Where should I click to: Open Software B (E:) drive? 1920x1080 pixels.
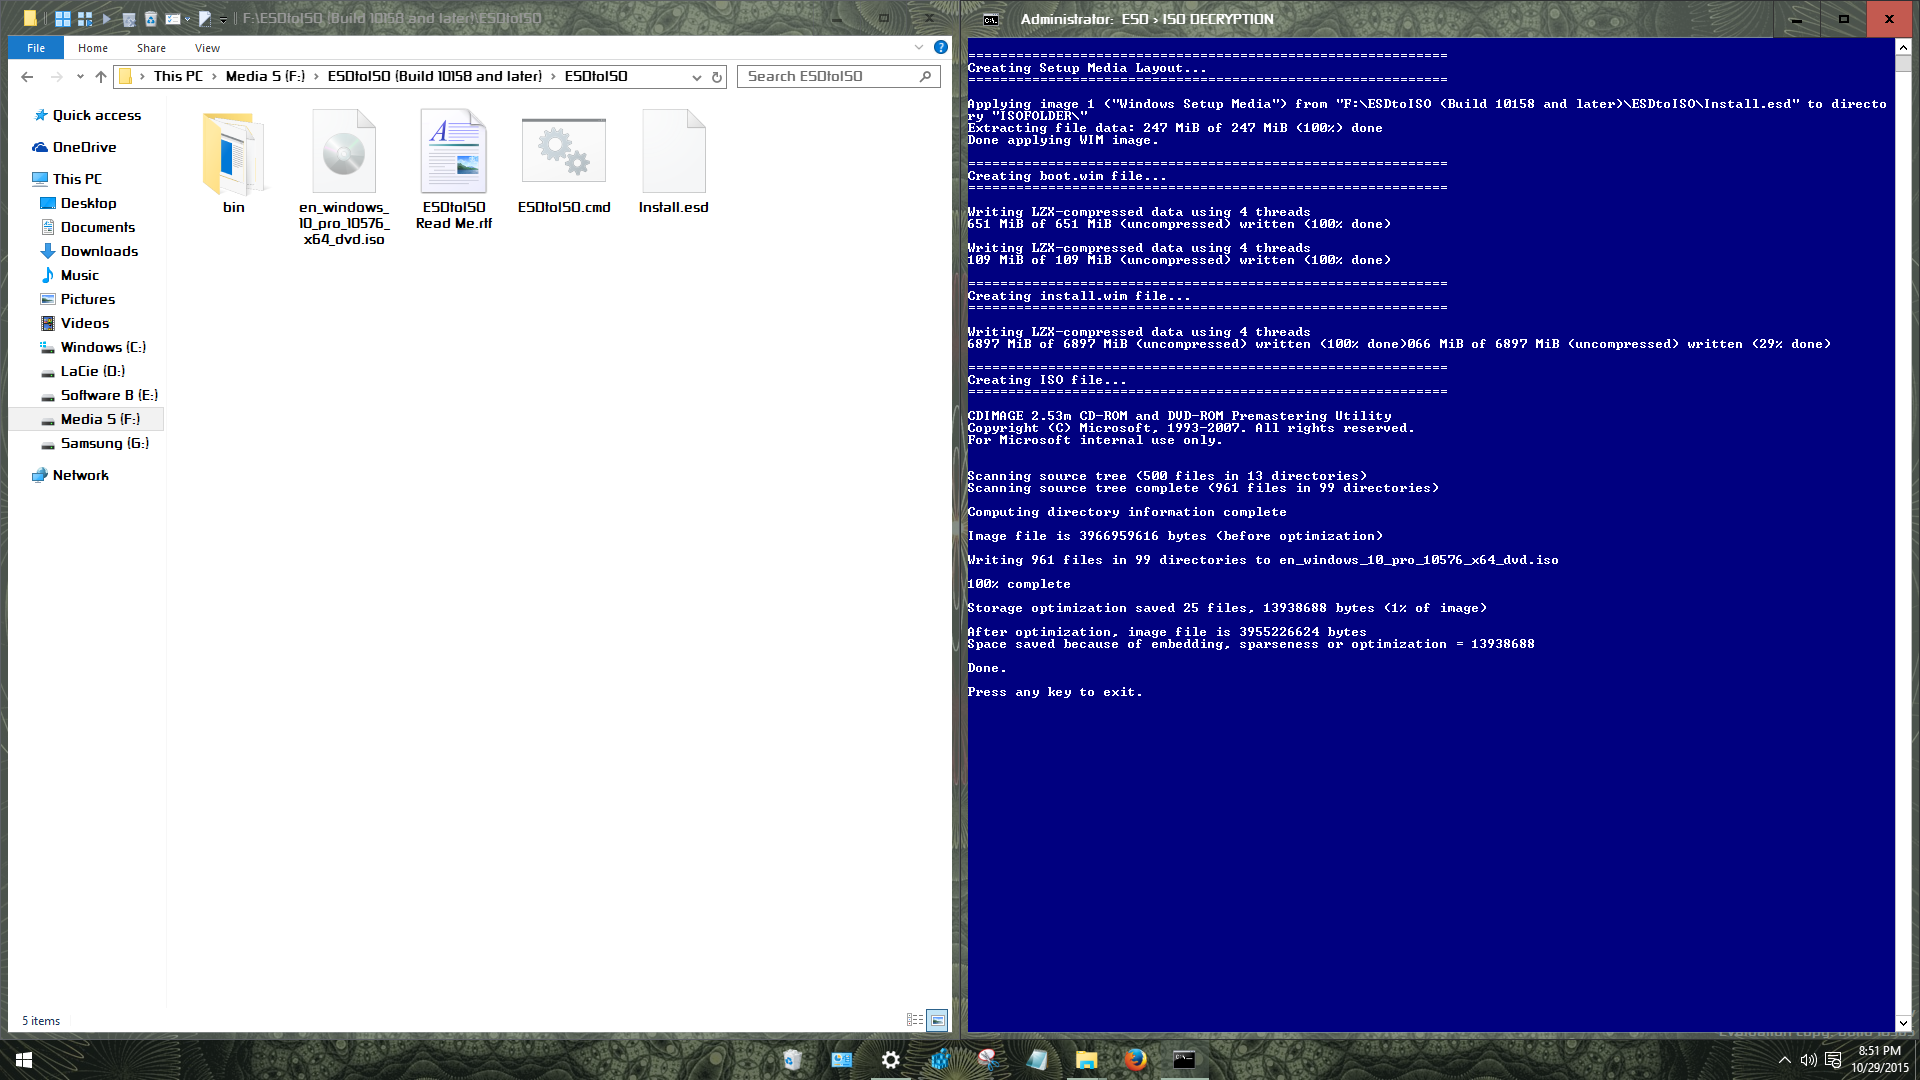pos(99,395)
